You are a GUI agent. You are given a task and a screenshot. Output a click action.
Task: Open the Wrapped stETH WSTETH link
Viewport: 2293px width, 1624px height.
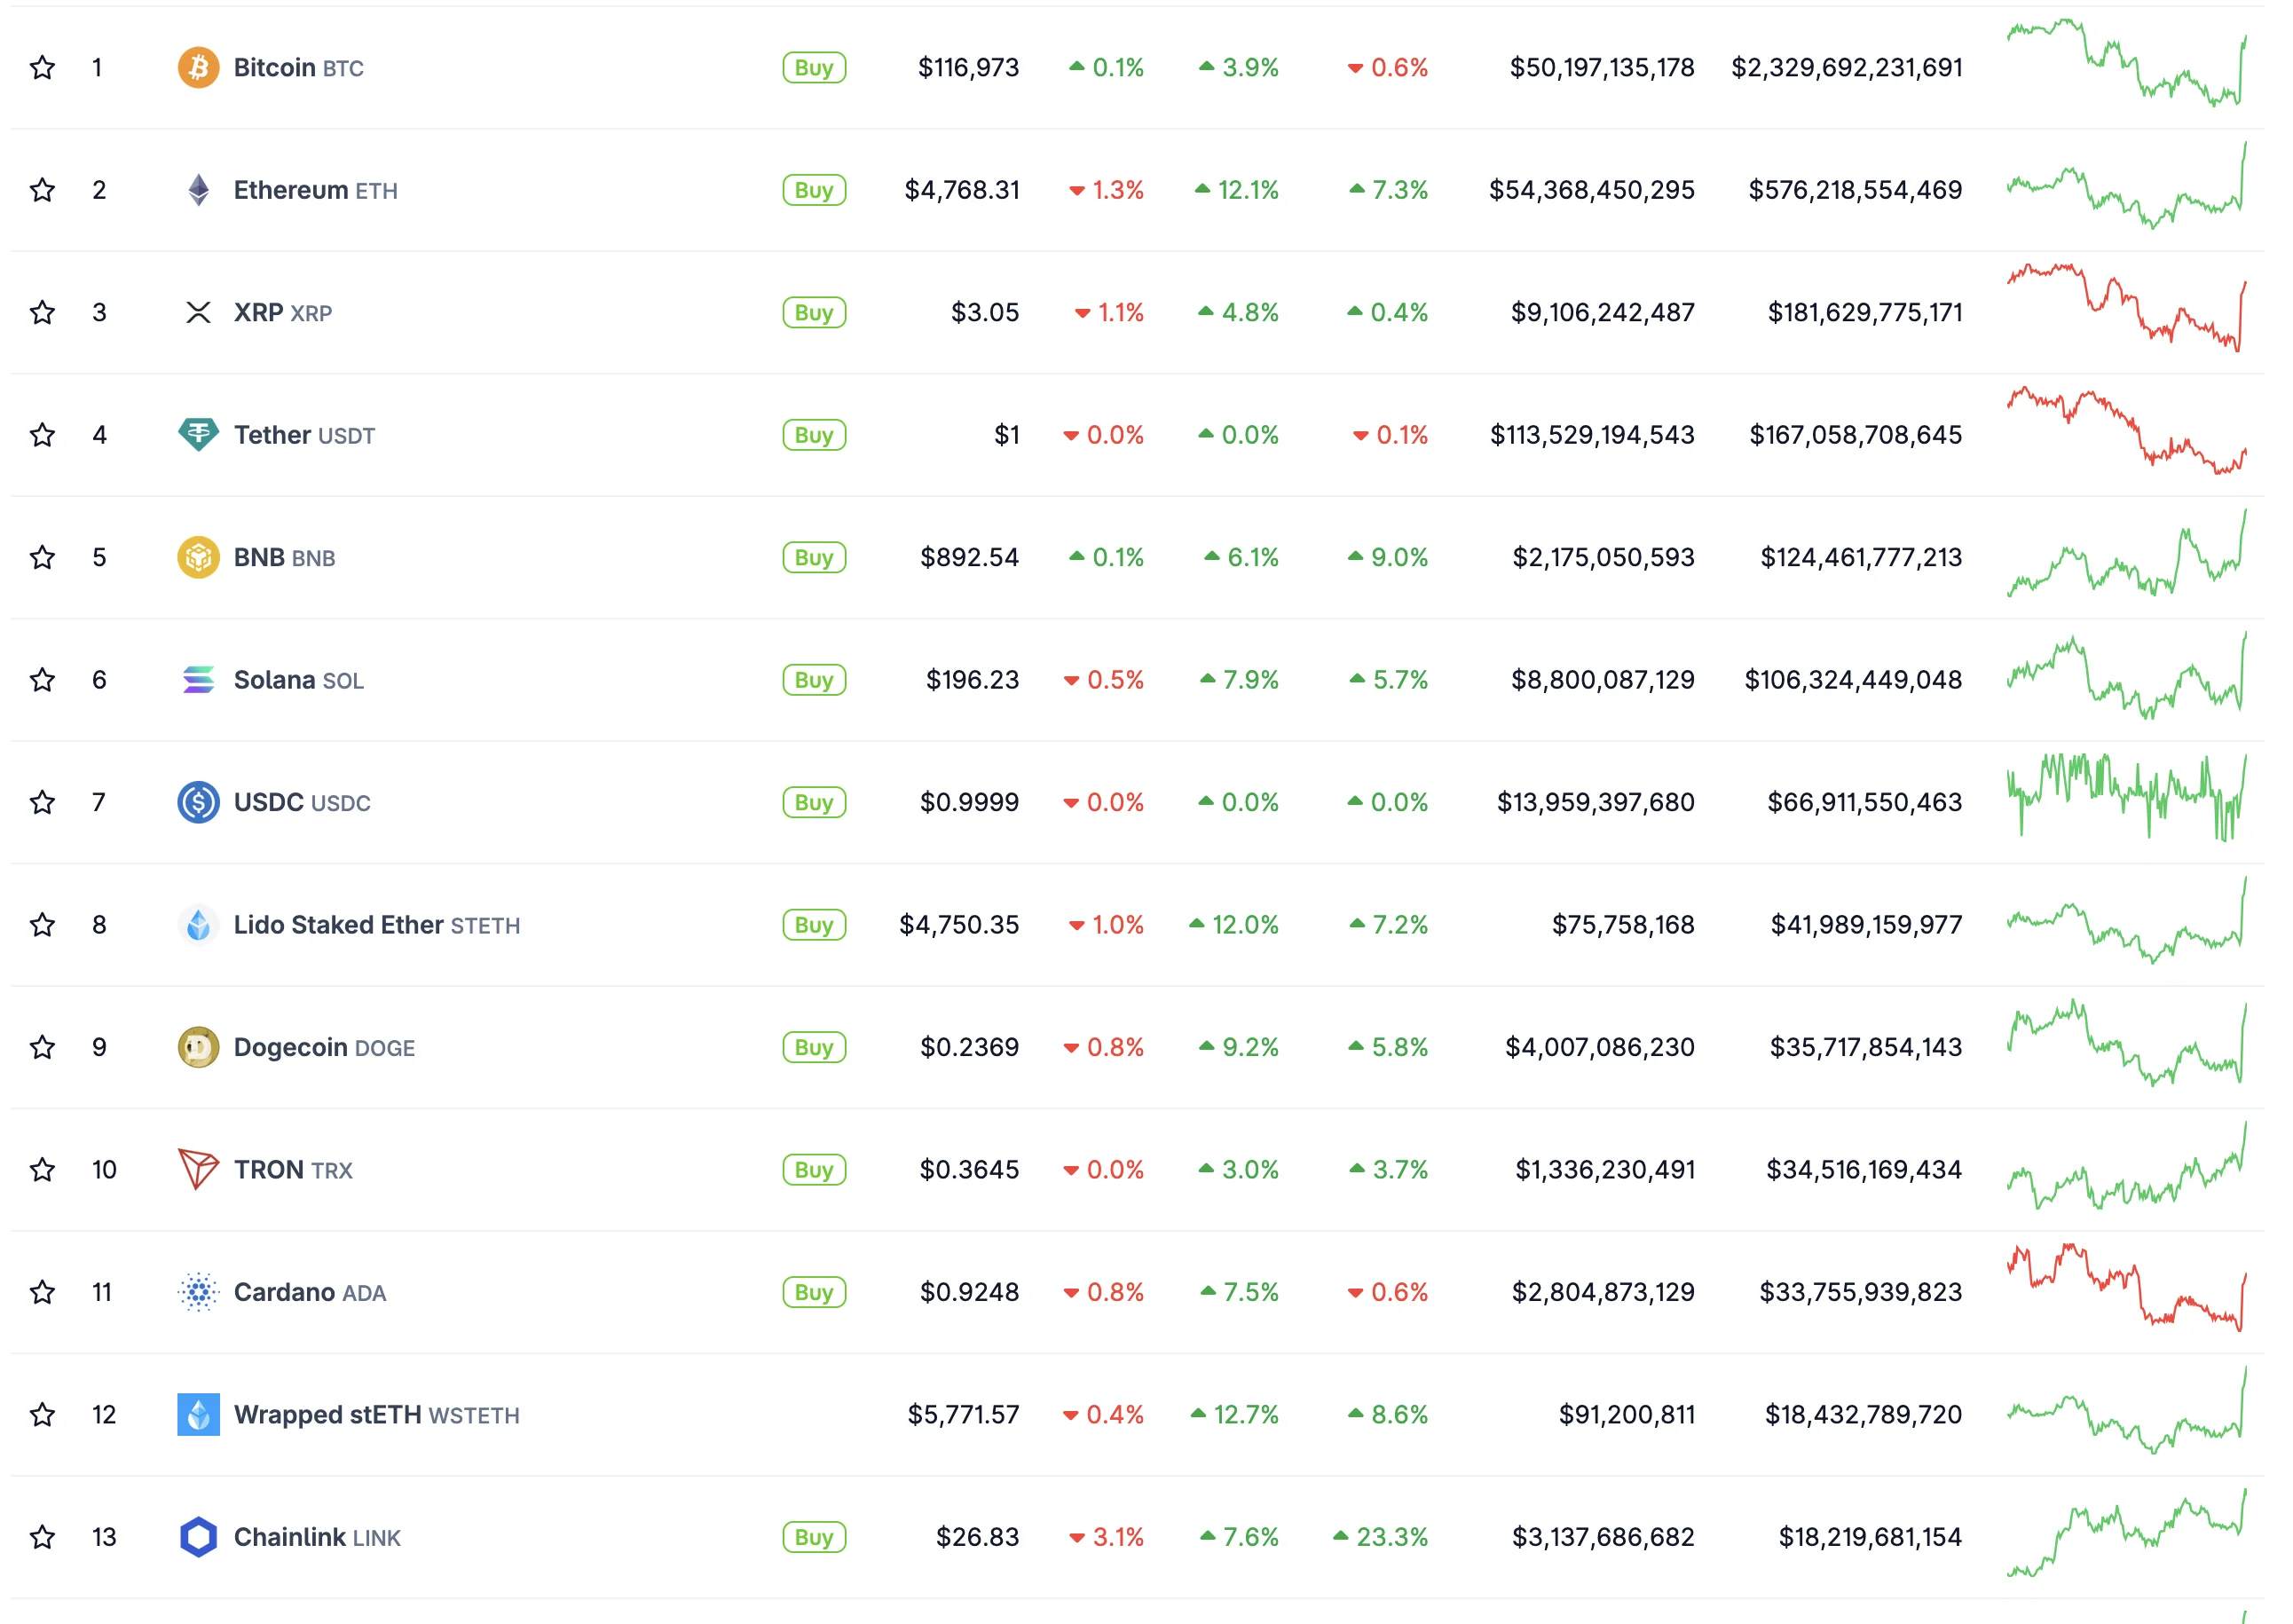(x=377, y=1415)
